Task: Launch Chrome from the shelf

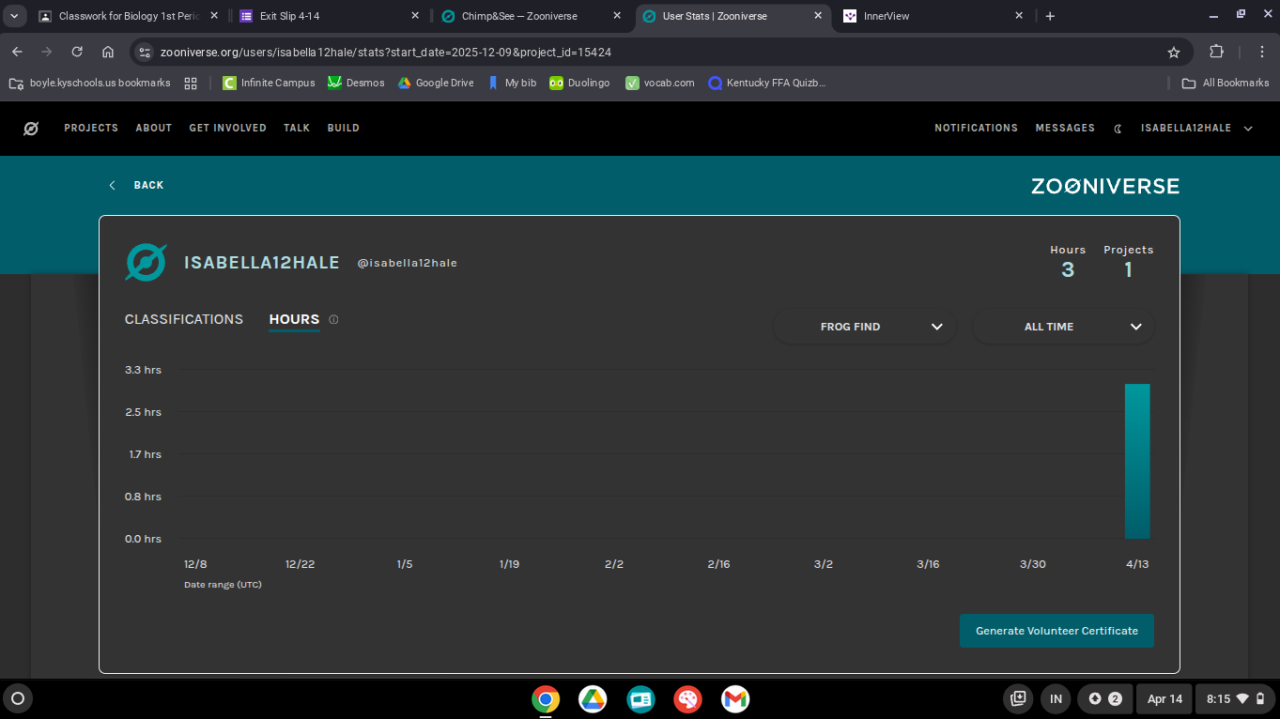Action: pos(545,699)
